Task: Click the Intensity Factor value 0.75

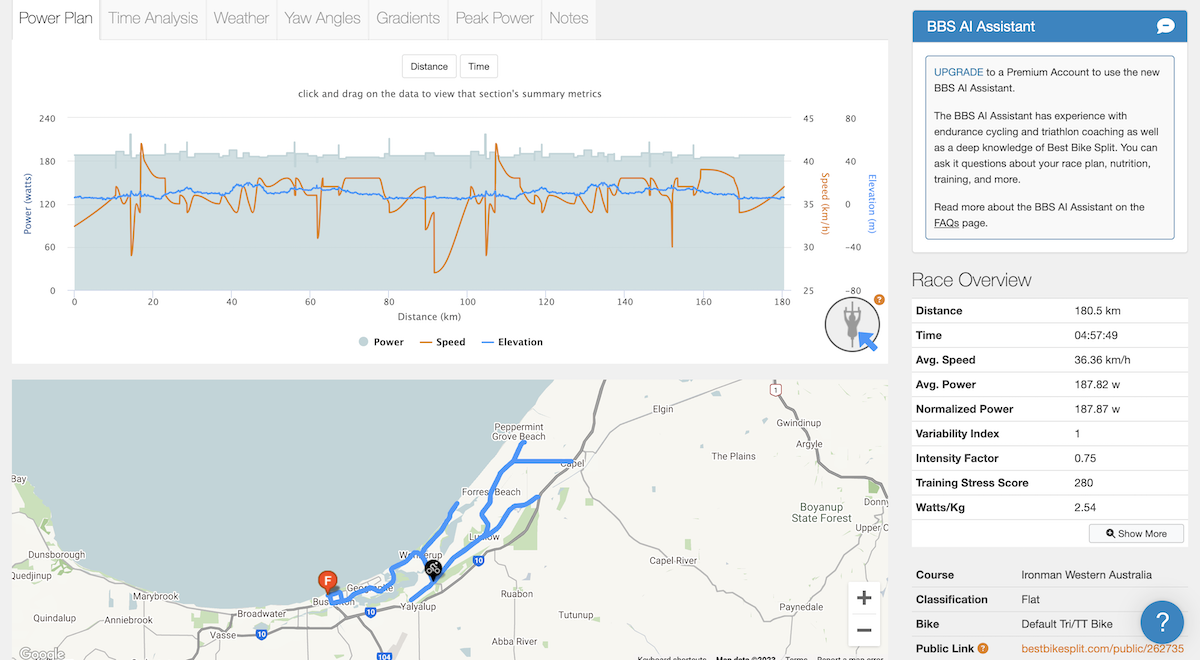Action: pyautogui.click(x=1085, y=458)
